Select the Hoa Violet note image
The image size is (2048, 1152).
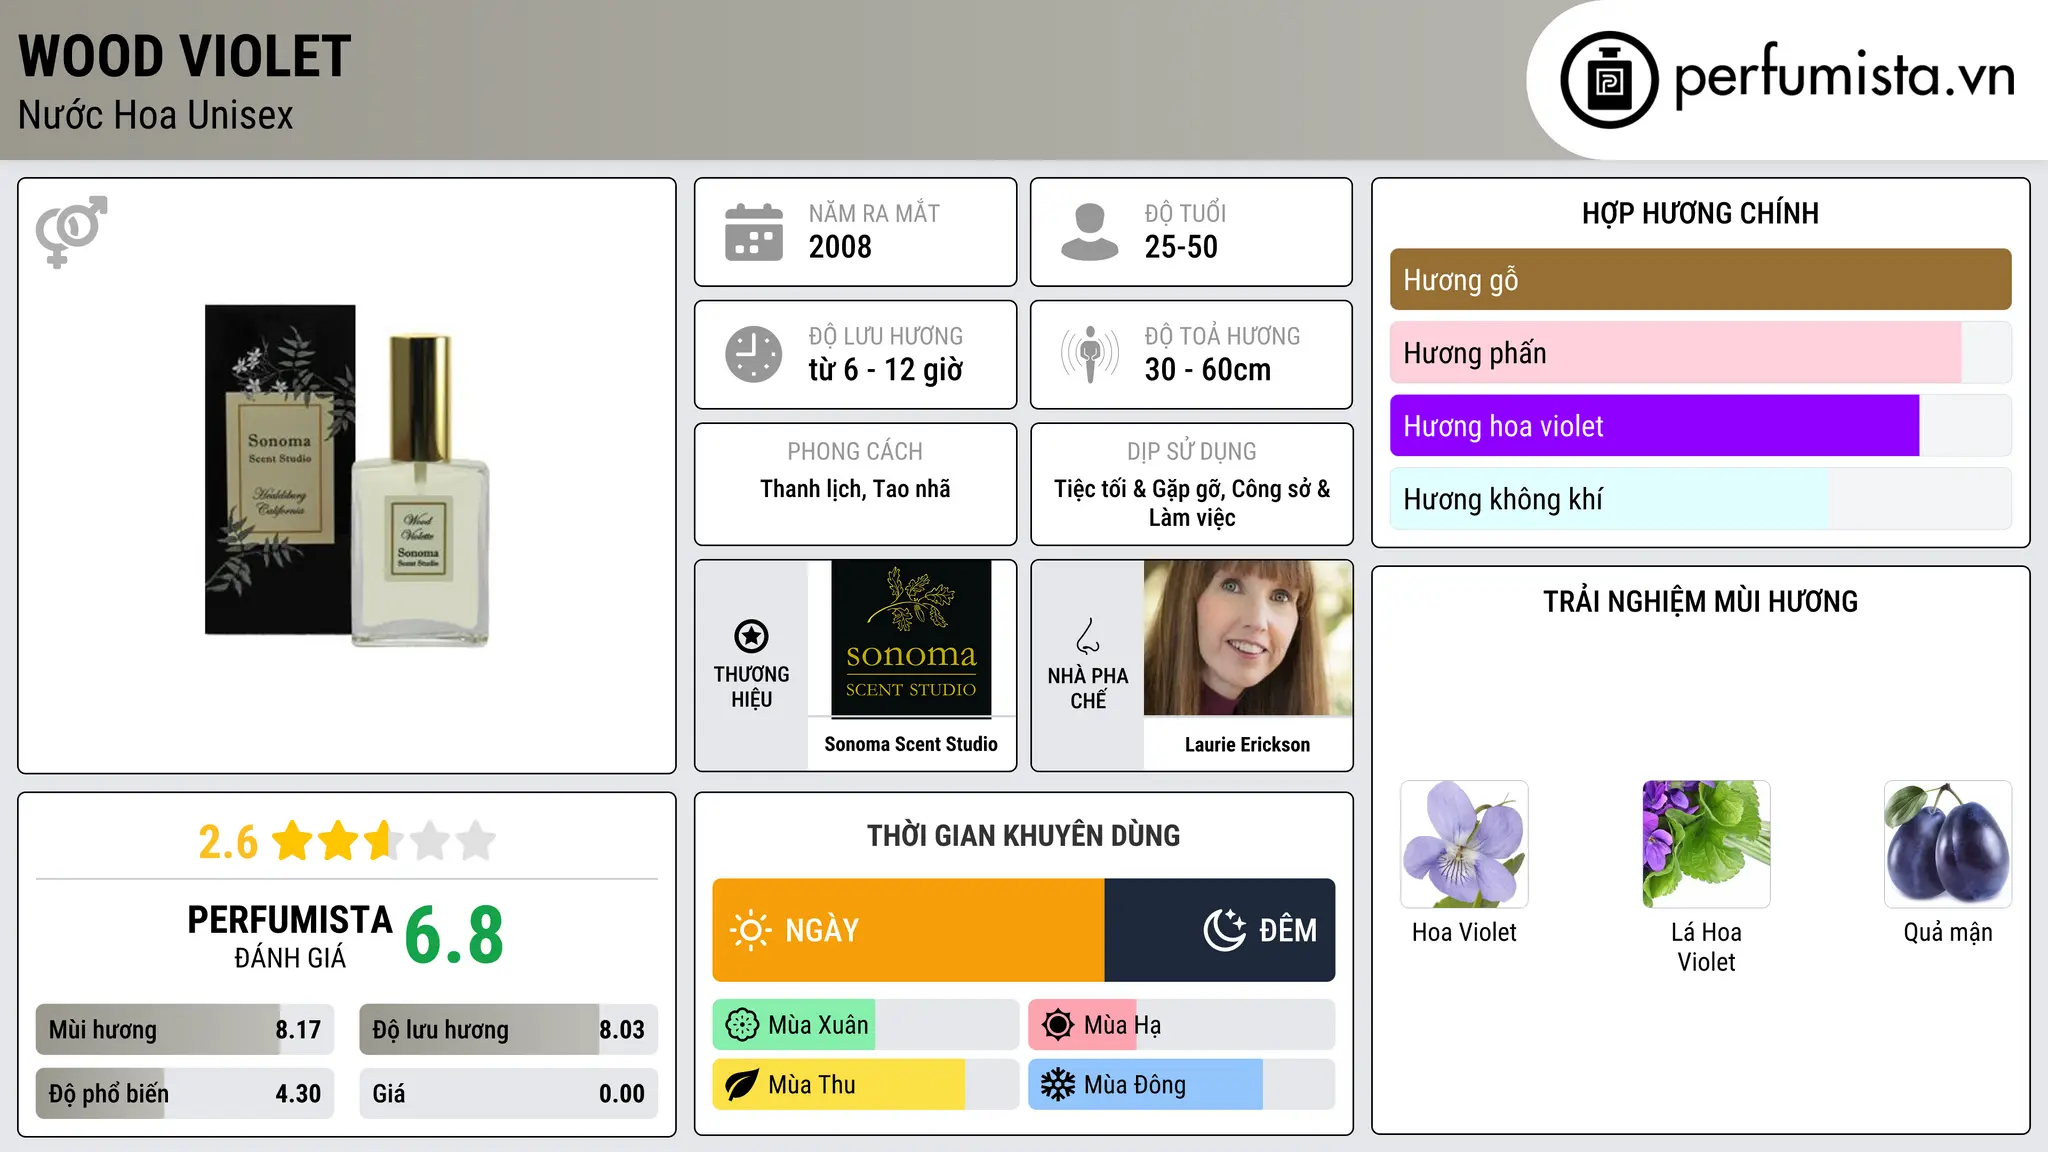[x=1464, y=844]
